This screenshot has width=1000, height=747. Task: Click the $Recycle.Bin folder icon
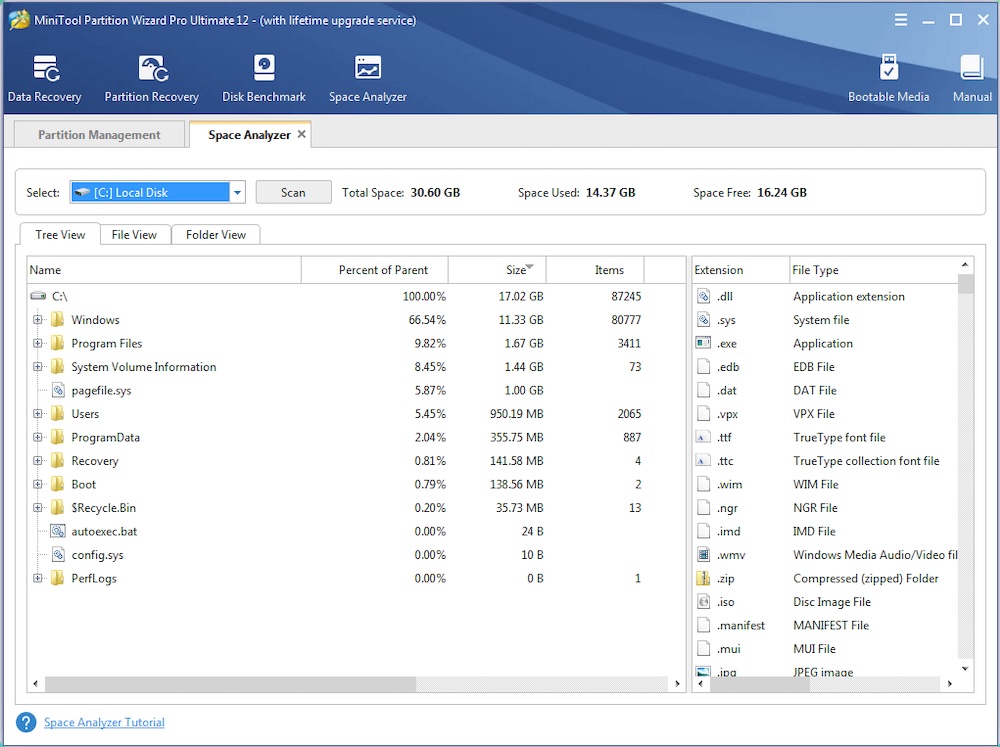coord(57,508)
